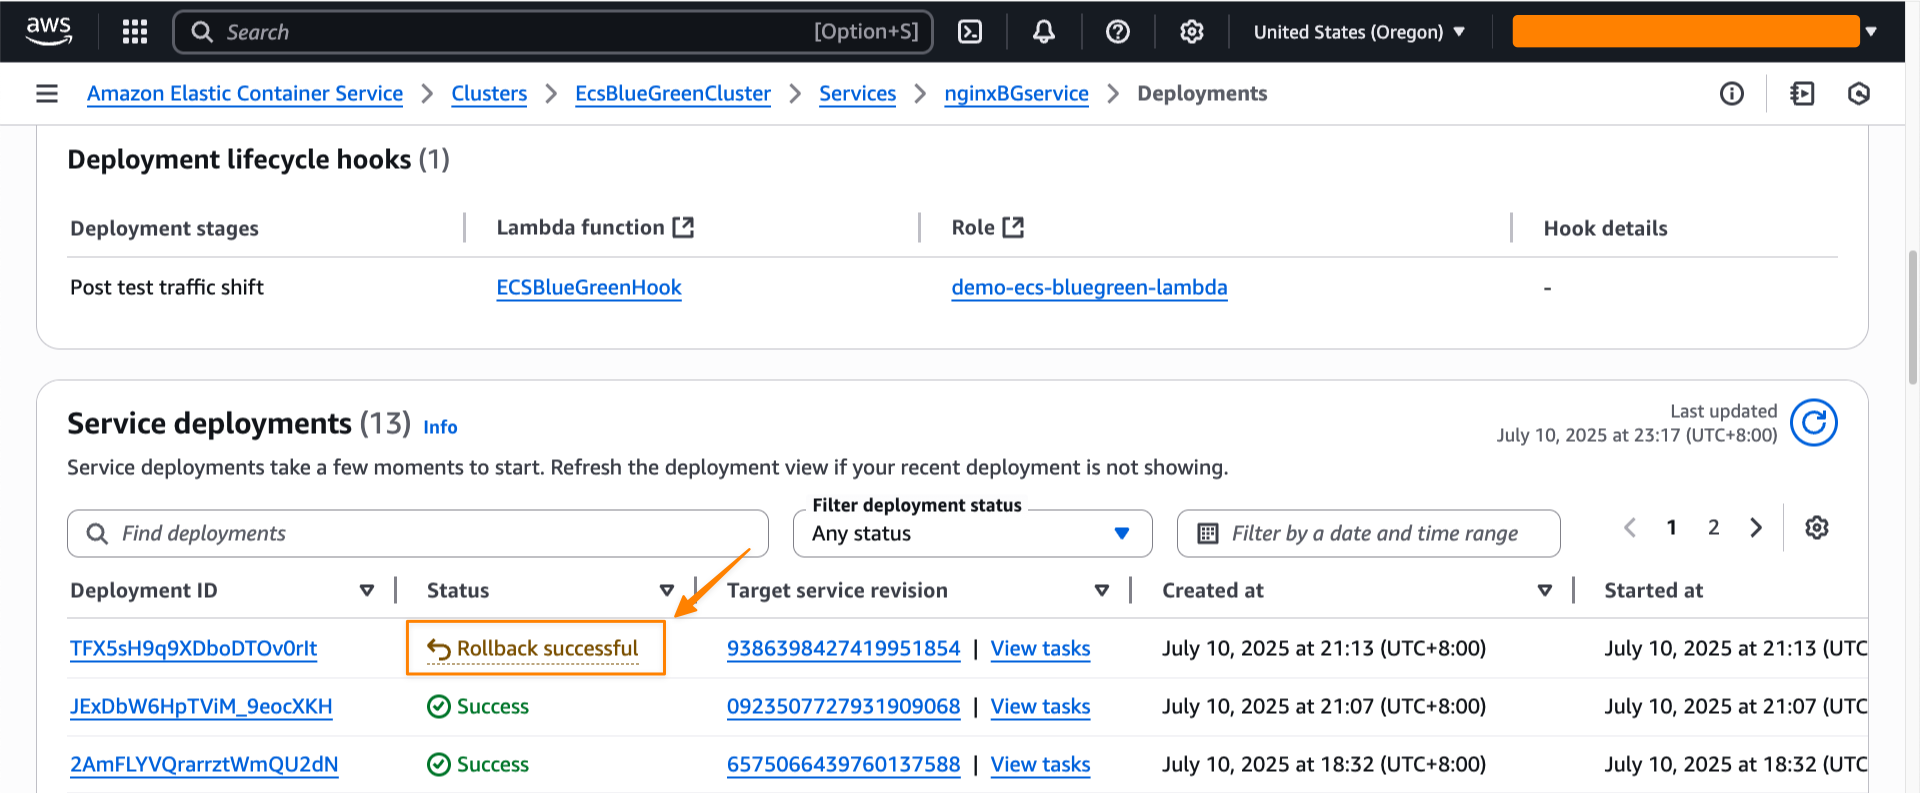This screenshot has height=793, width=1920.
Task: Launch the CloudShell terminal icon
Action: click(x=970, y=32)
